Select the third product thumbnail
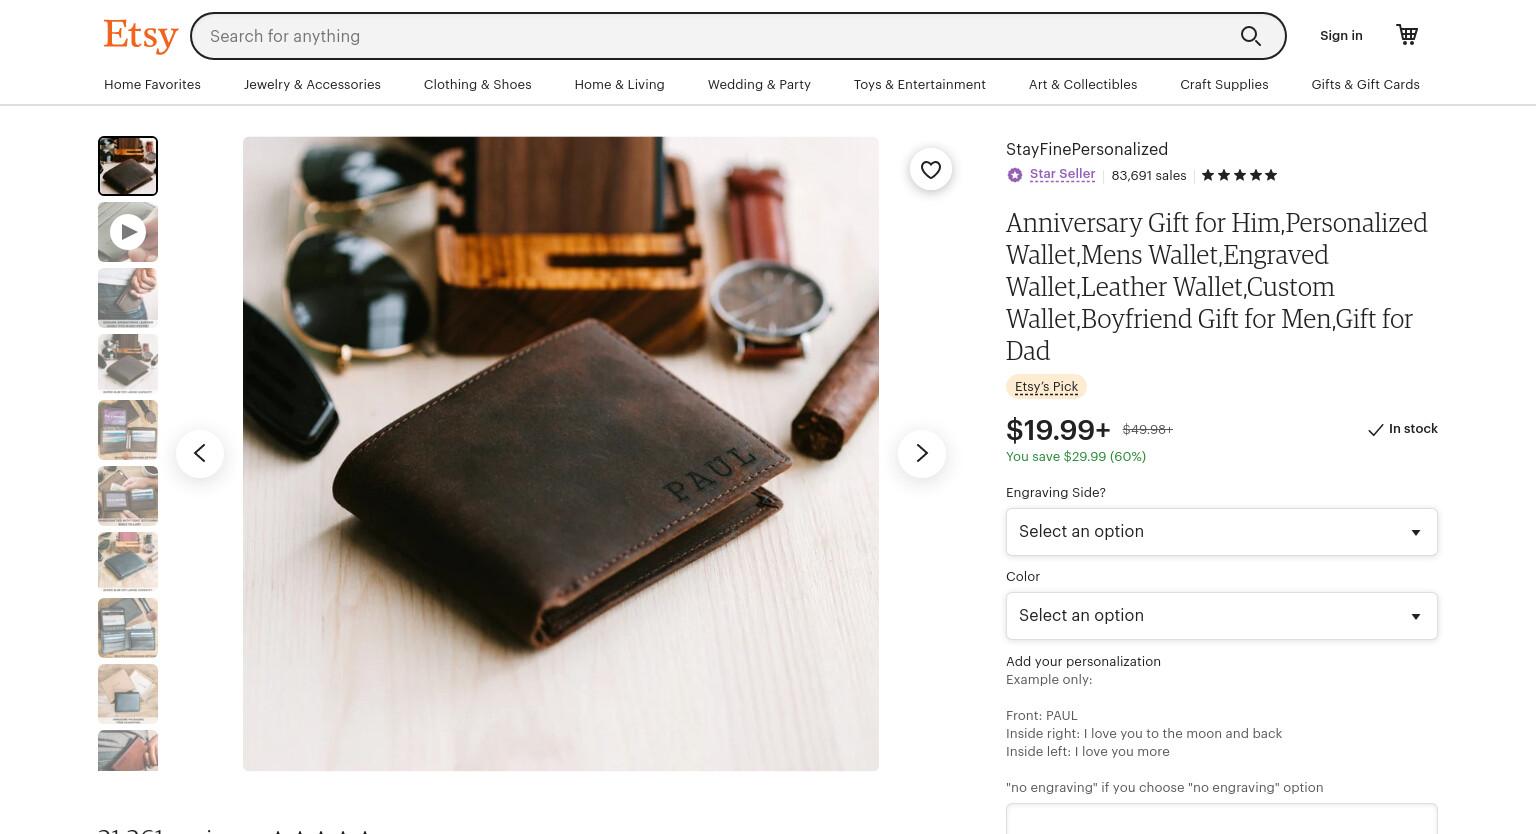1536x834 pixels. (x=128, y=298)
